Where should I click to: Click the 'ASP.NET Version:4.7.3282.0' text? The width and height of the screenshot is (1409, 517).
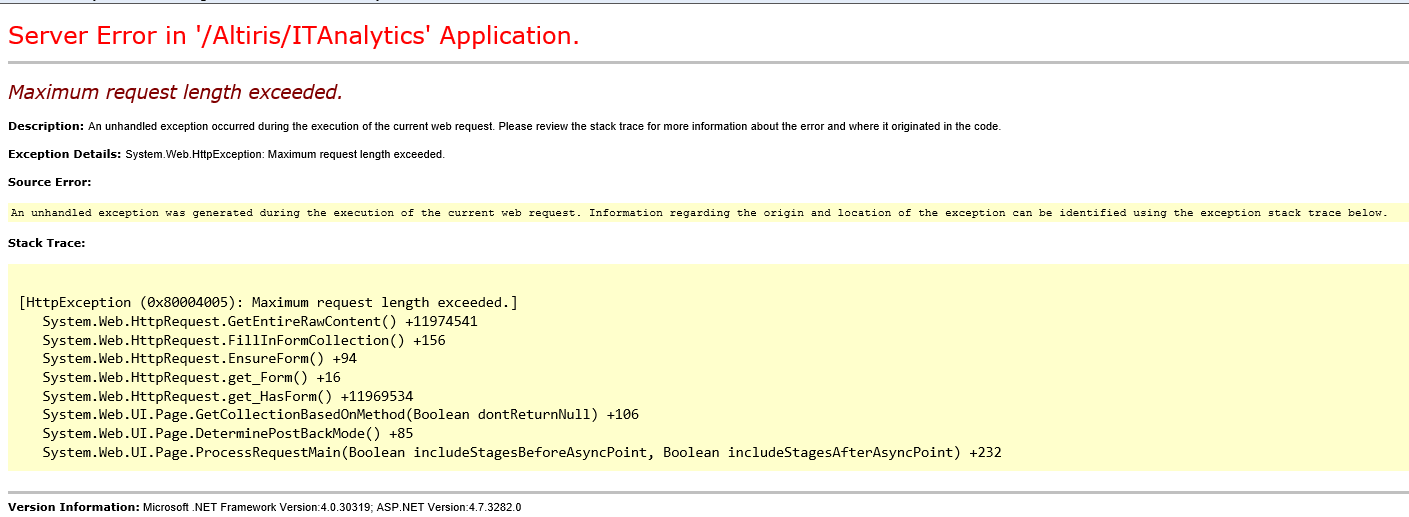coord(448,507)
